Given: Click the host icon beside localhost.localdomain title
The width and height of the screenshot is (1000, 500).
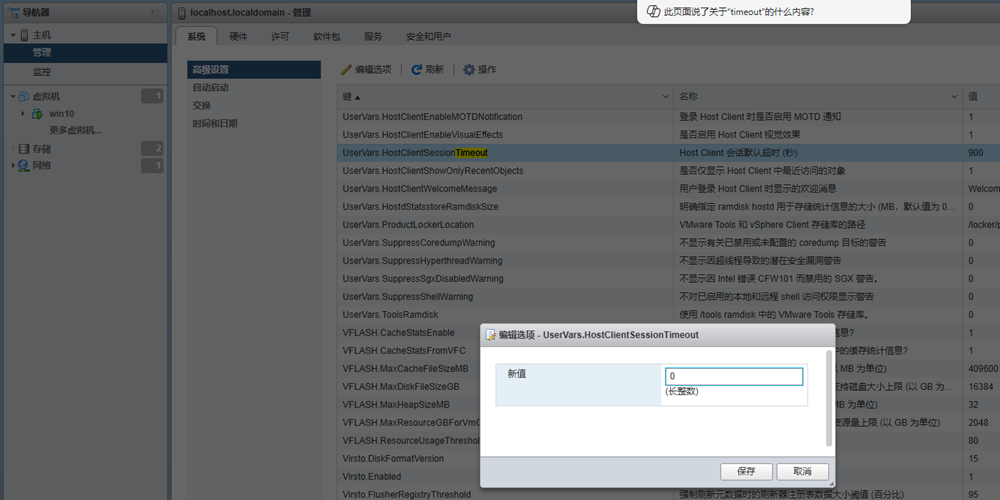Looking at the screenshot, I should tap(182, 13).
